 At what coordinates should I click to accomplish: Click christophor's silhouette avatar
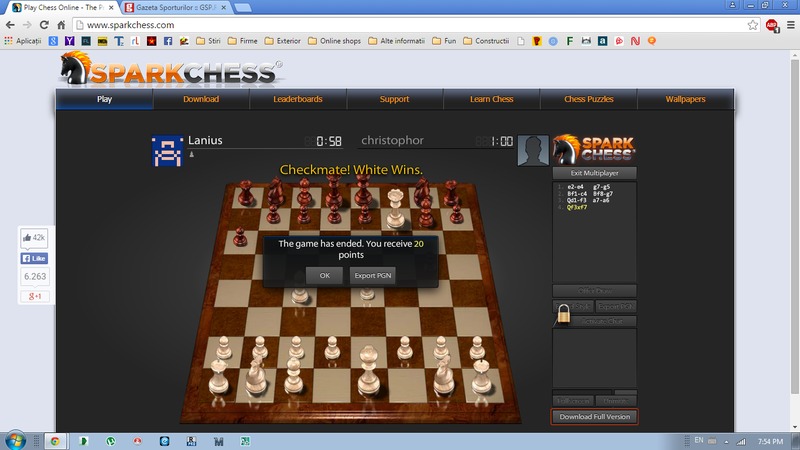point(533,150)
